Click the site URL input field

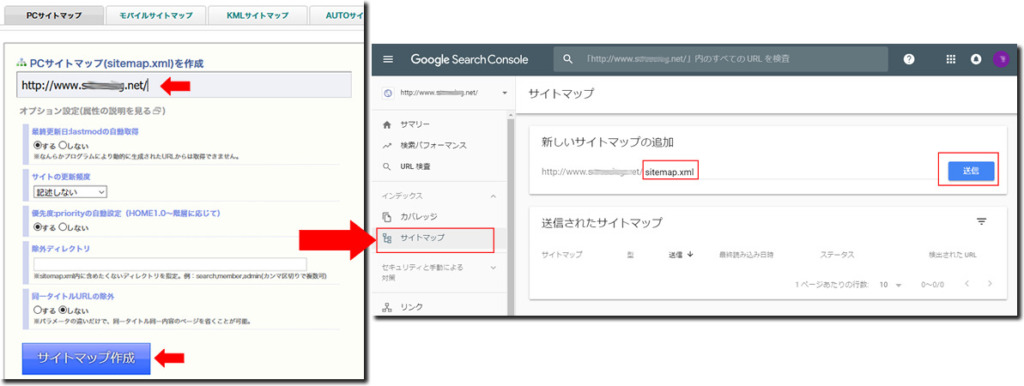(x=184, y=85)
